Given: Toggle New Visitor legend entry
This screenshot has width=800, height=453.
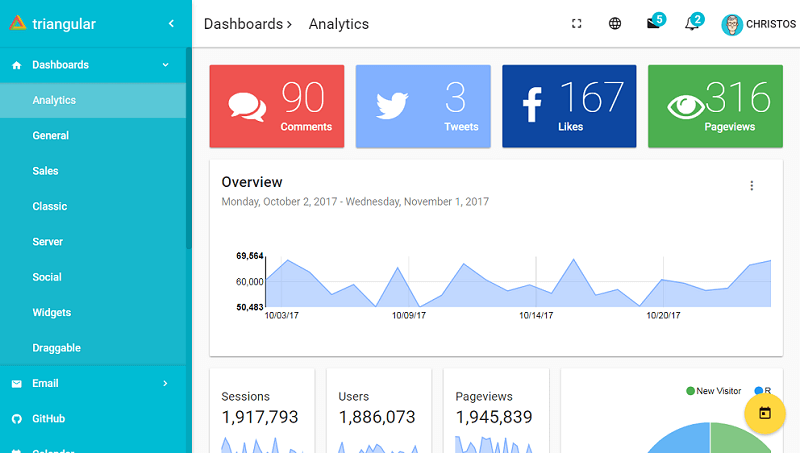Looking at the screenshot, I should tap(714, 391).
